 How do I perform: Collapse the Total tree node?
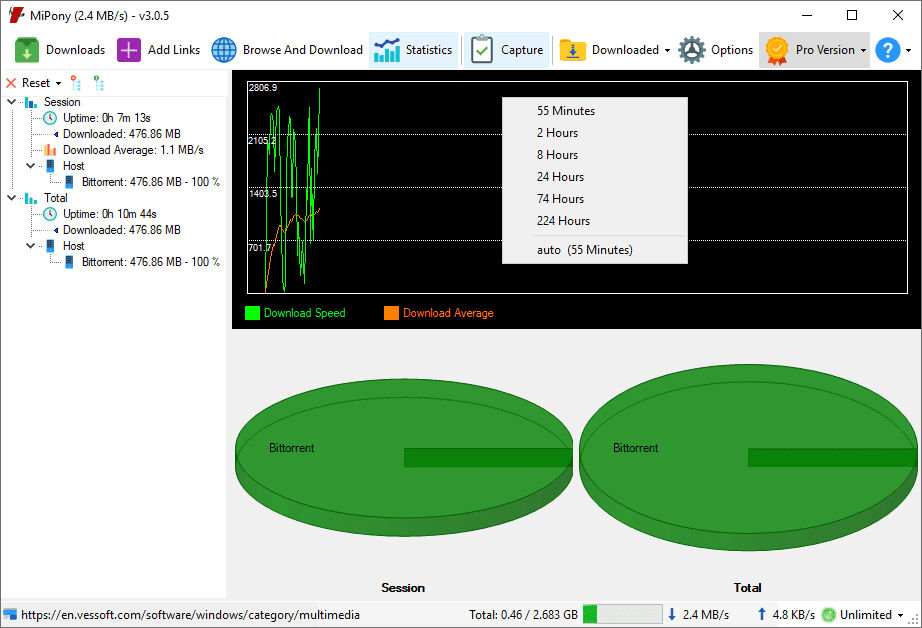tap(11, 198)
